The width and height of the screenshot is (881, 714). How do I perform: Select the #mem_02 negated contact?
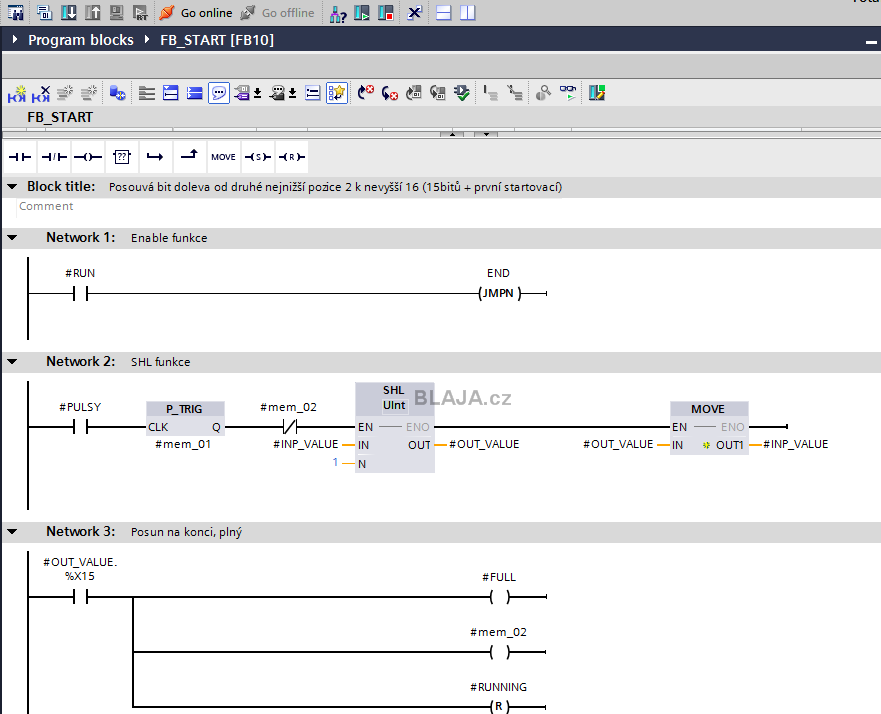[289, 428]
